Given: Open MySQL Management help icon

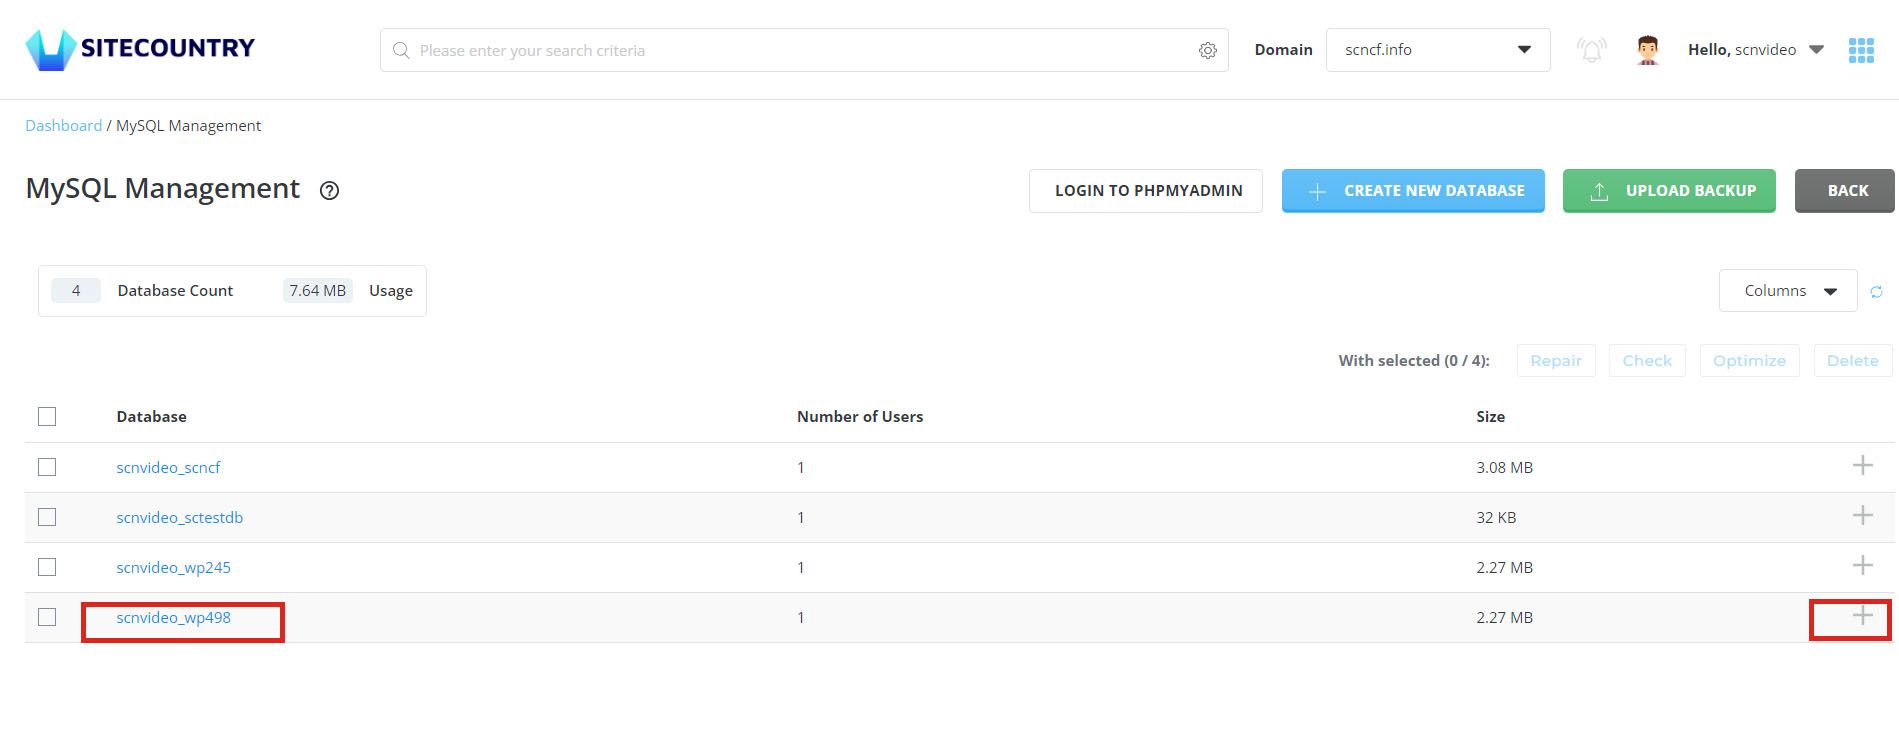Looking at the screenshot, I should (329, 190).
